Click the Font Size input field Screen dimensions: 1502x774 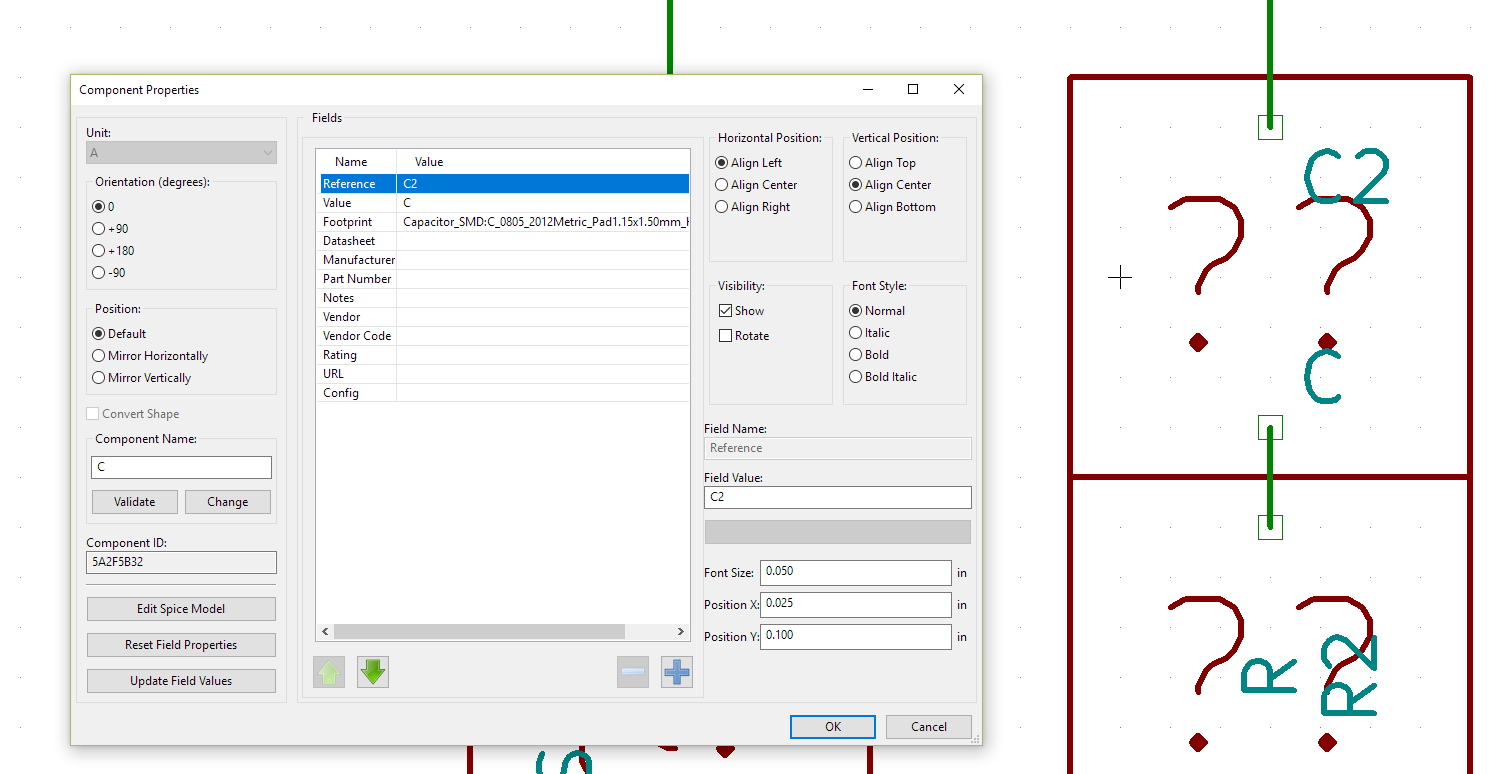click(855, 572)
